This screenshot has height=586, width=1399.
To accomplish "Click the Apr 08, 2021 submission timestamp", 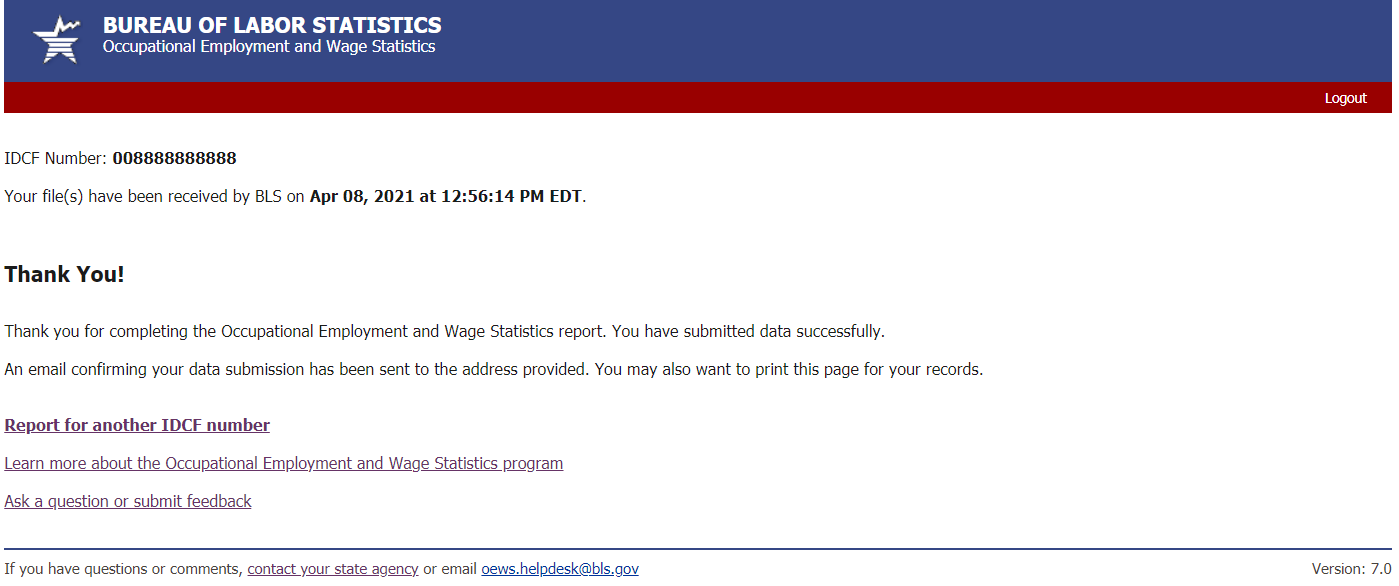I will [x=445, y=196].
